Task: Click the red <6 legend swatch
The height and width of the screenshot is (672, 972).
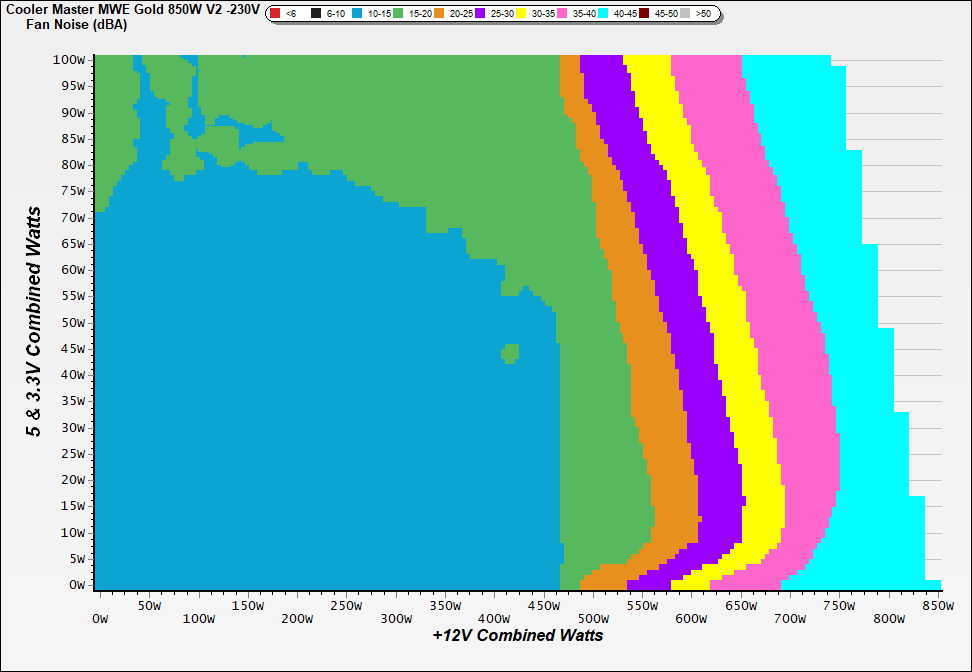Action: pyautogui.click(x=275, y=14)
